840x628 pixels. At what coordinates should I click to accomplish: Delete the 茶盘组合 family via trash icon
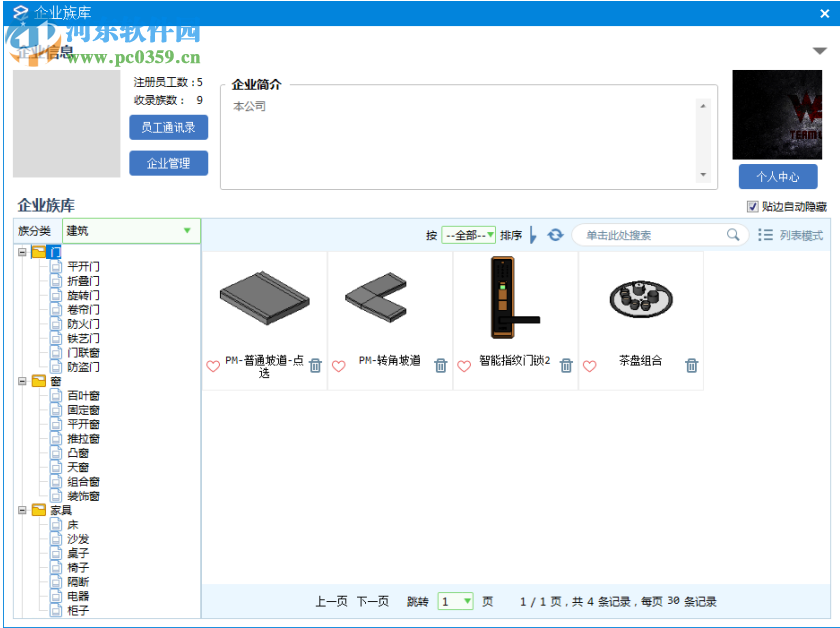[690, 366]
